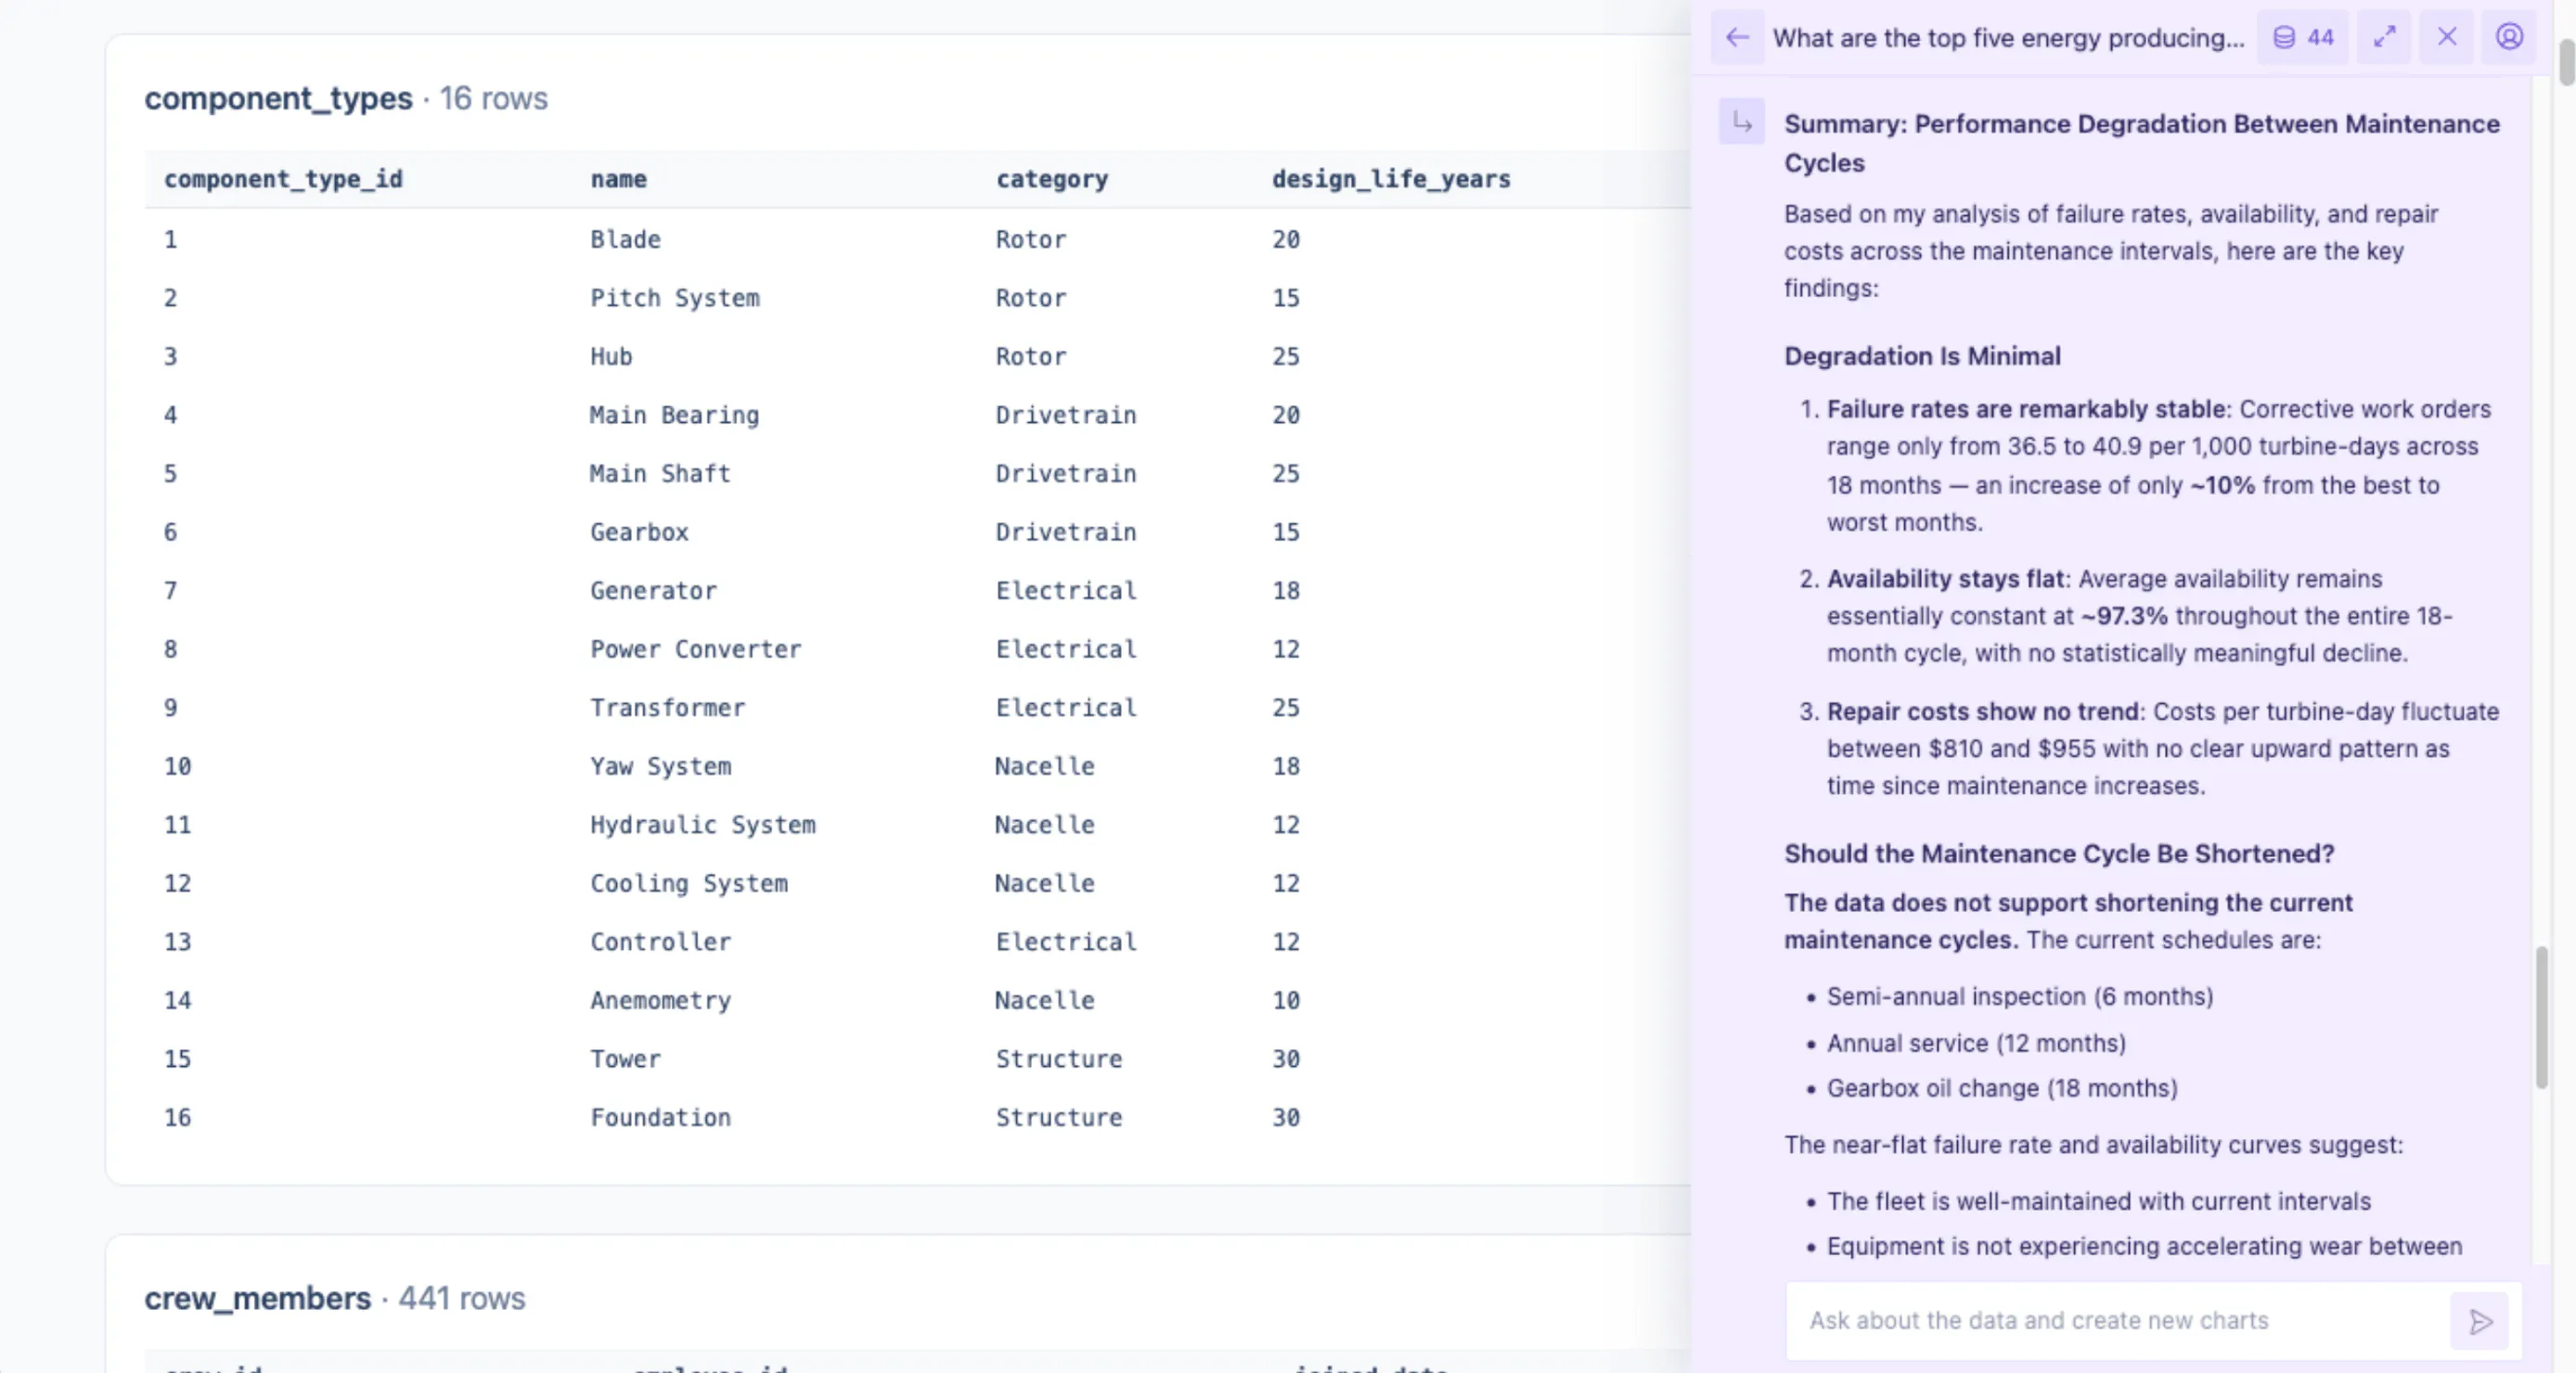This screenshot has height=1373, width=2576.
Task: Click 'Annual service (12 months)' bullet
Action: point(1976,1043)
